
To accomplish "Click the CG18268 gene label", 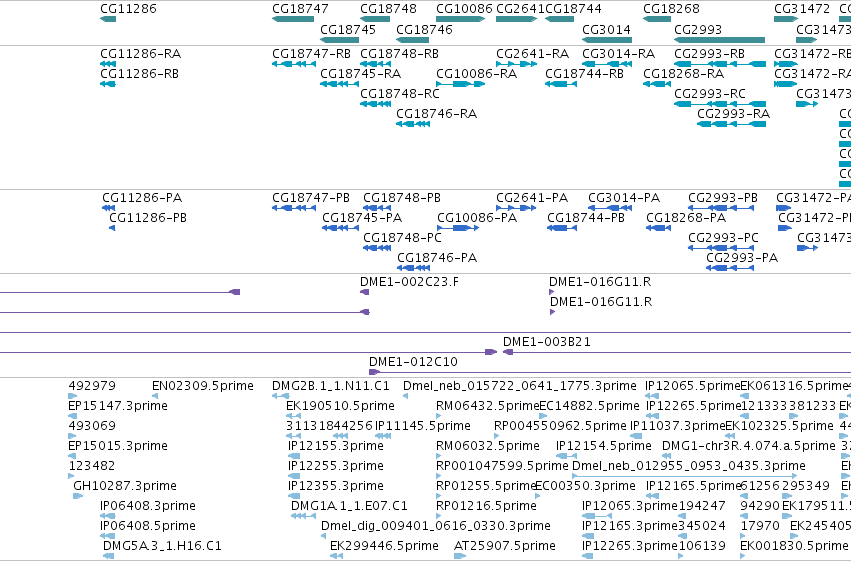I will [671, 9].
